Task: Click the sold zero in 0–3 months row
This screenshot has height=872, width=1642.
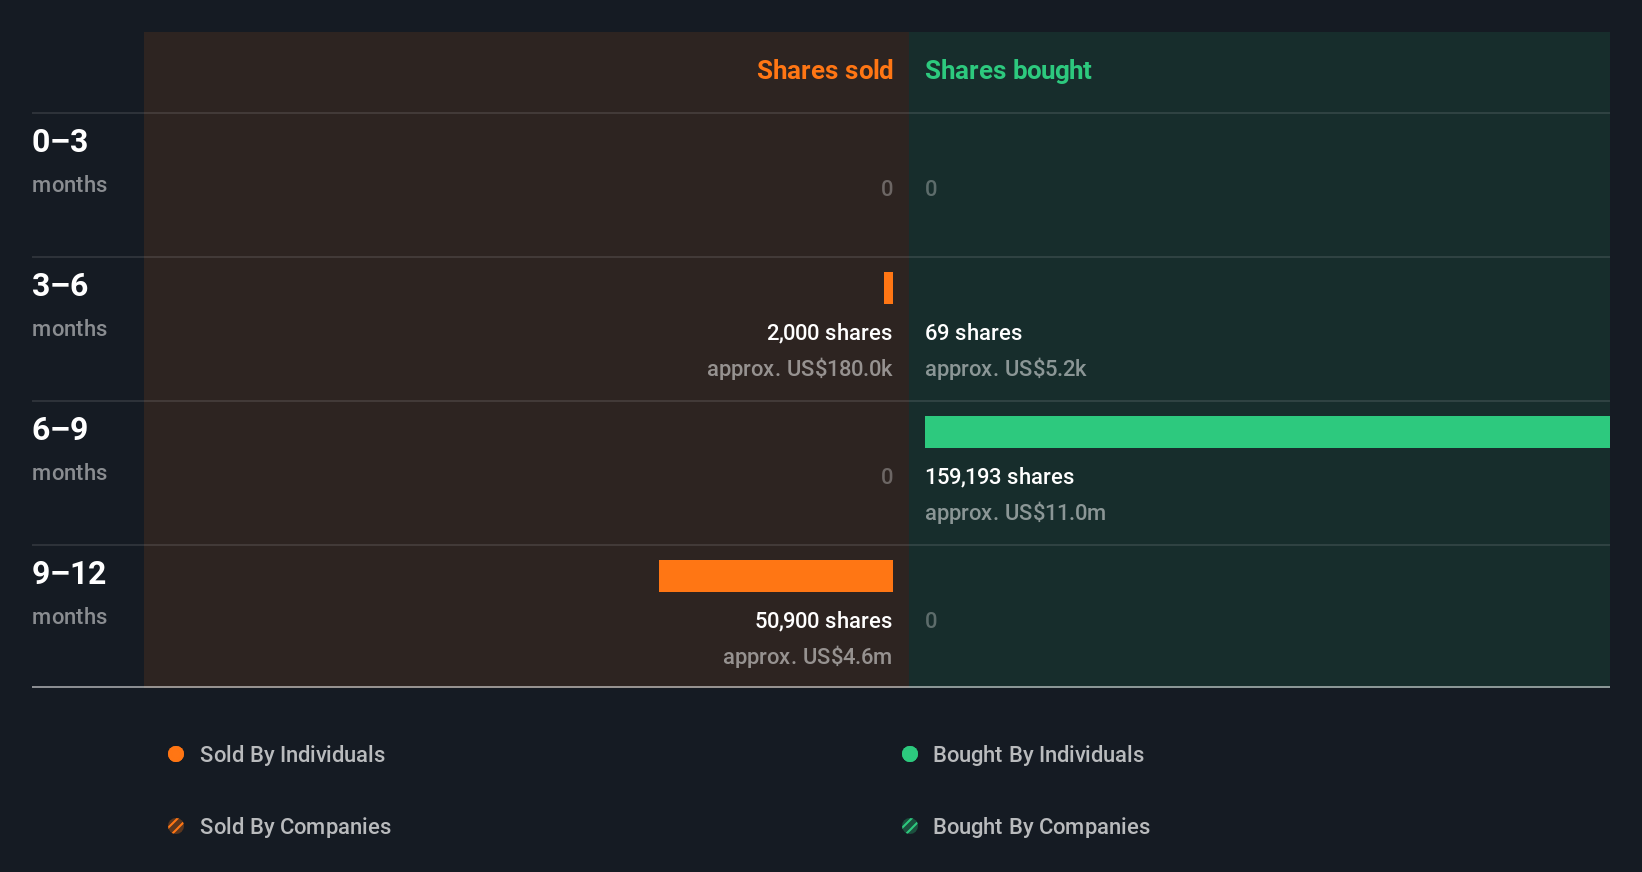Action: point(887,188)
